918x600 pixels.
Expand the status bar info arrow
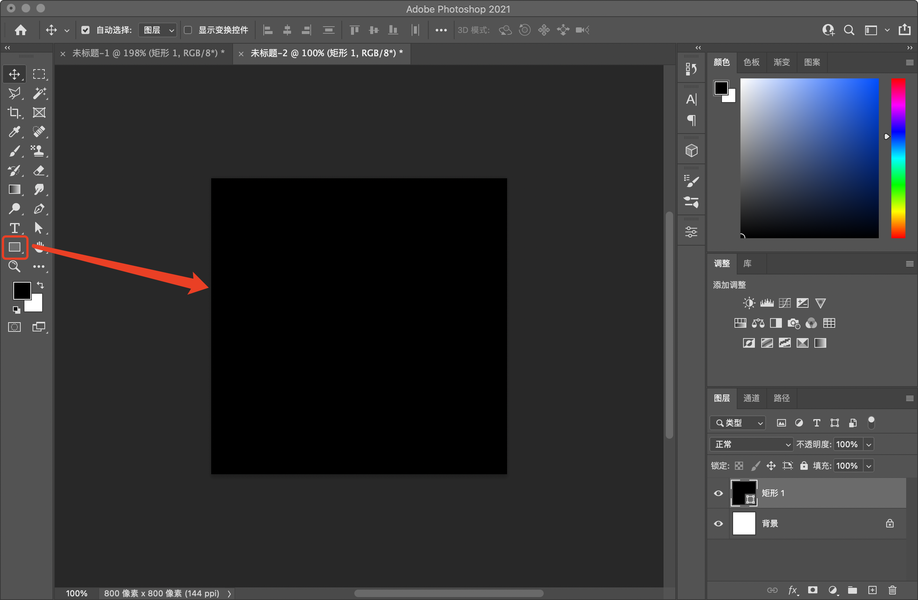(x=230, y=594)
